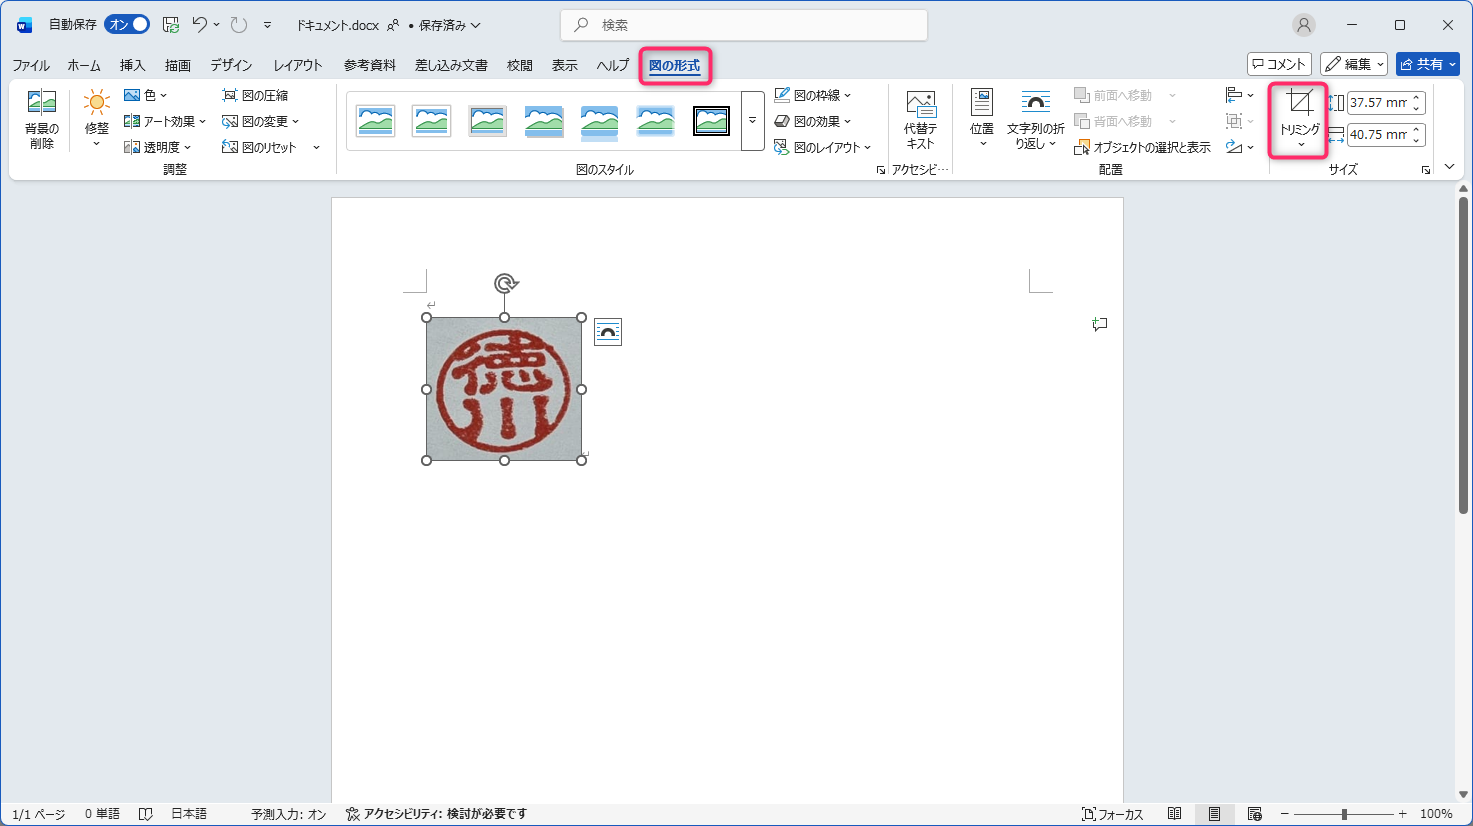Image resolution: width=1473 pixels, height=826 pixels.
Task: Open the Insert (挿入) tab
Action: click(x=132, y=65)
